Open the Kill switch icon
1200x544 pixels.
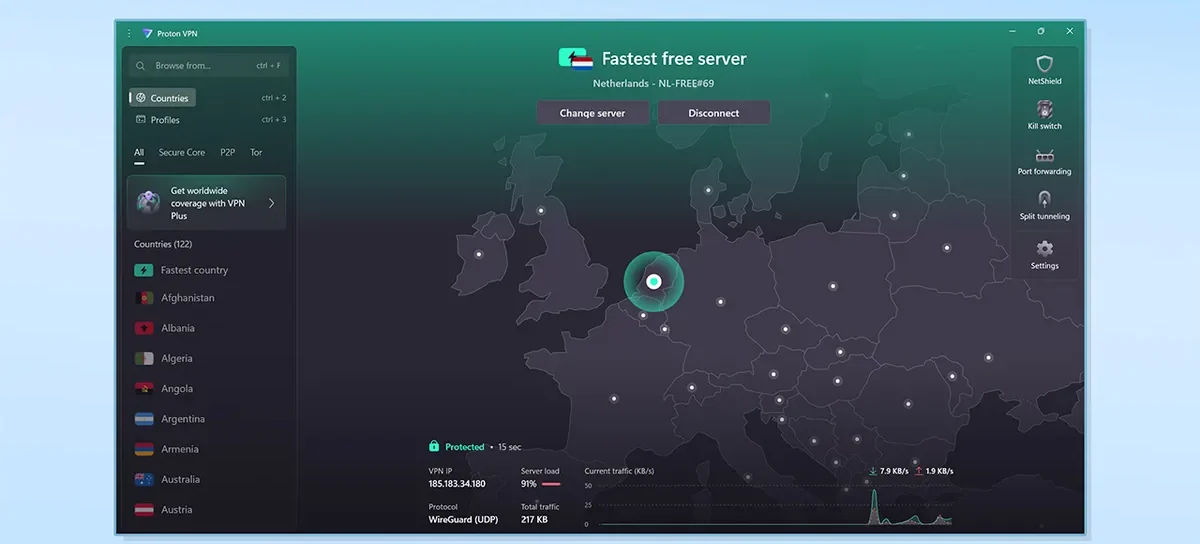pyautogui.click(x=1044, y=109)
